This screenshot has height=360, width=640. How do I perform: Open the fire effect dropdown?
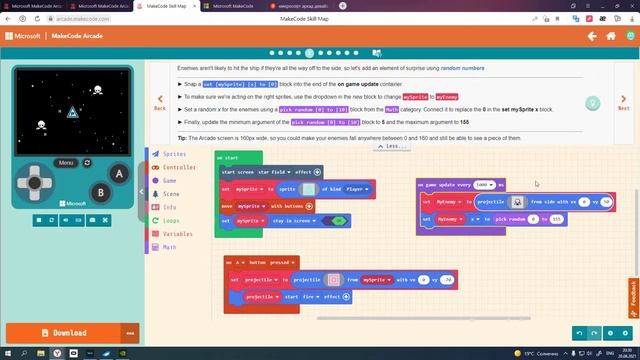[311, 297]
